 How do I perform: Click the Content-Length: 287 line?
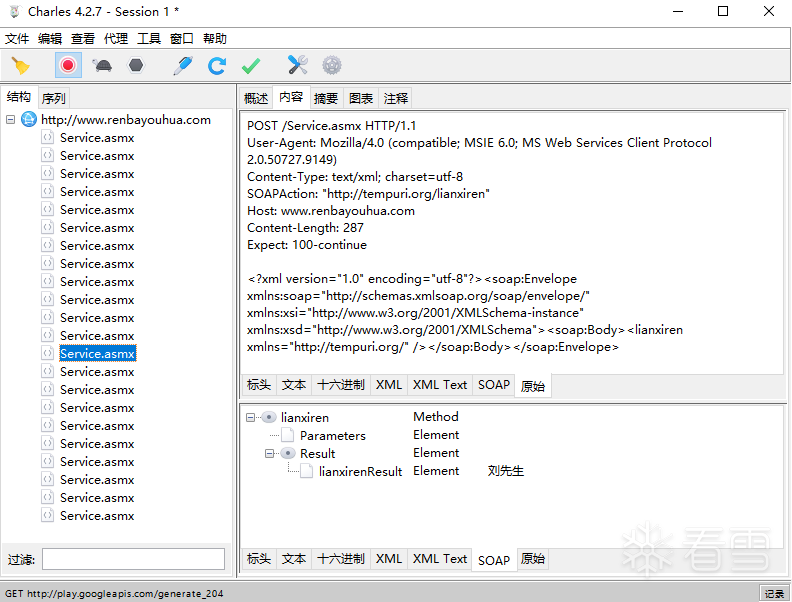click(305, 228)
